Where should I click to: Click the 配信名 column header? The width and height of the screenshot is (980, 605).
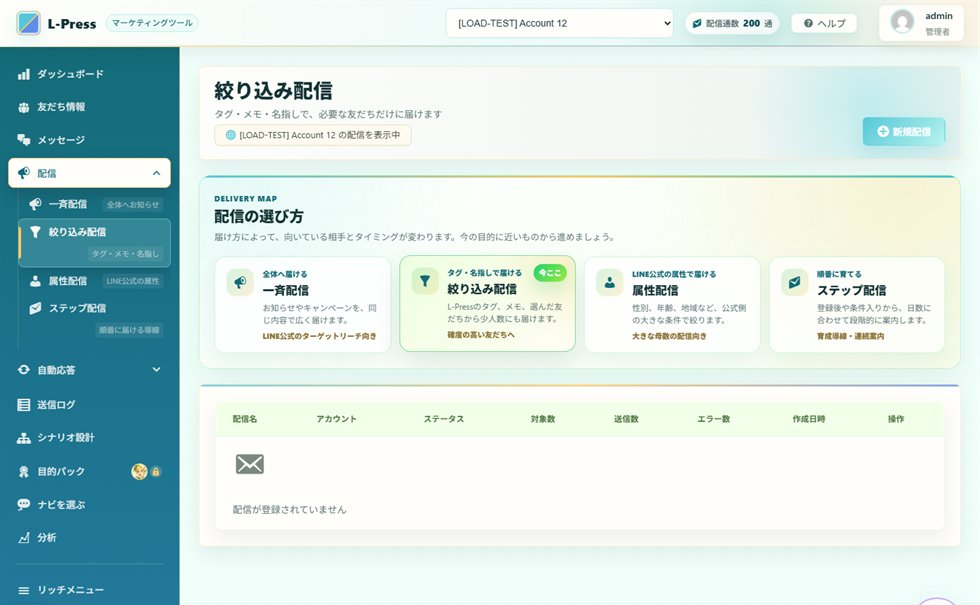[244, 419]
